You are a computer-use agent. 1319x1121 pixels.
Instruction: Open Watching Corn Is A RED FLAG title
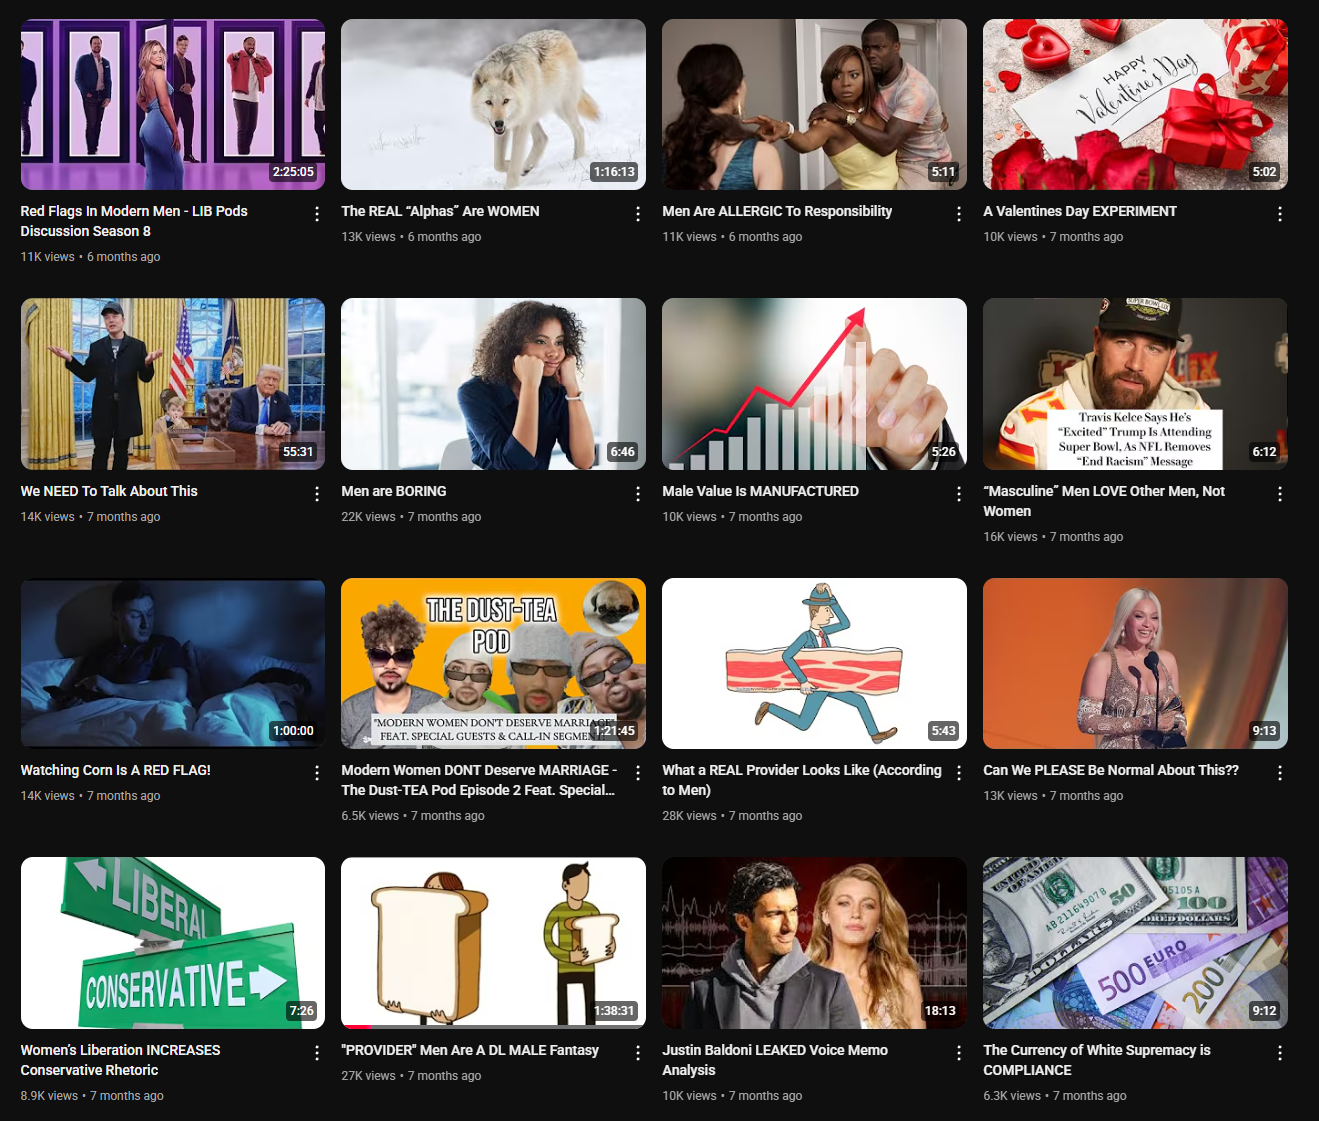(x=115, y=770)
